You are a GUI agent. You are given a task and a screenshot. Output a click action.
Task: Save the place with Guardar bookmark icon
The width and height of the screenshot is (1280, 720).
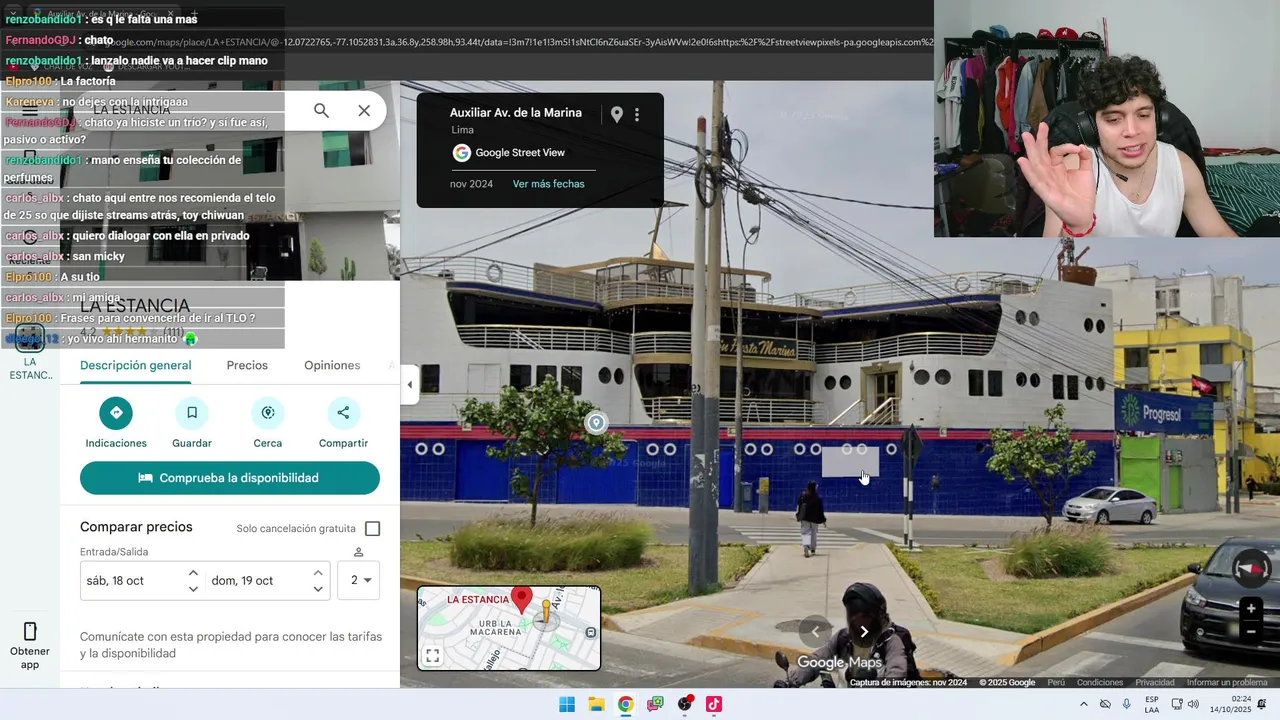coord(192,413)
